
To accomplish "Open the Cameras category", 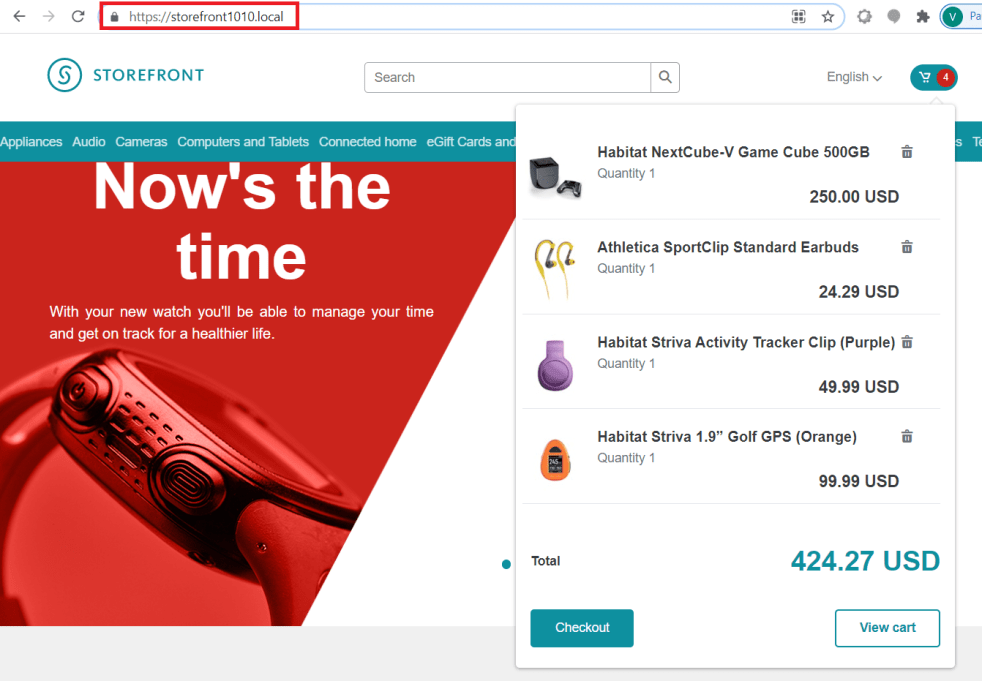I will [x=141, y=142].
